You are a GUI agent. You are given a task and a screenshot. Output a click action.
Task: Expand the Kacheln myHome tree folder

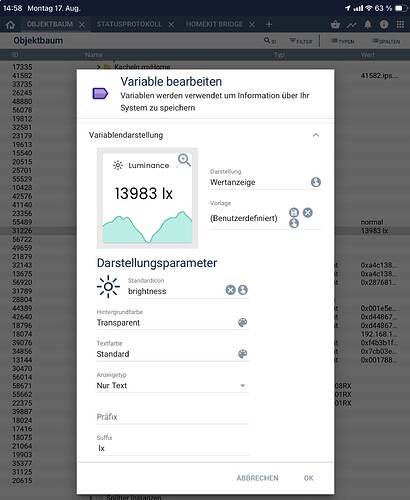click(99, 67)
